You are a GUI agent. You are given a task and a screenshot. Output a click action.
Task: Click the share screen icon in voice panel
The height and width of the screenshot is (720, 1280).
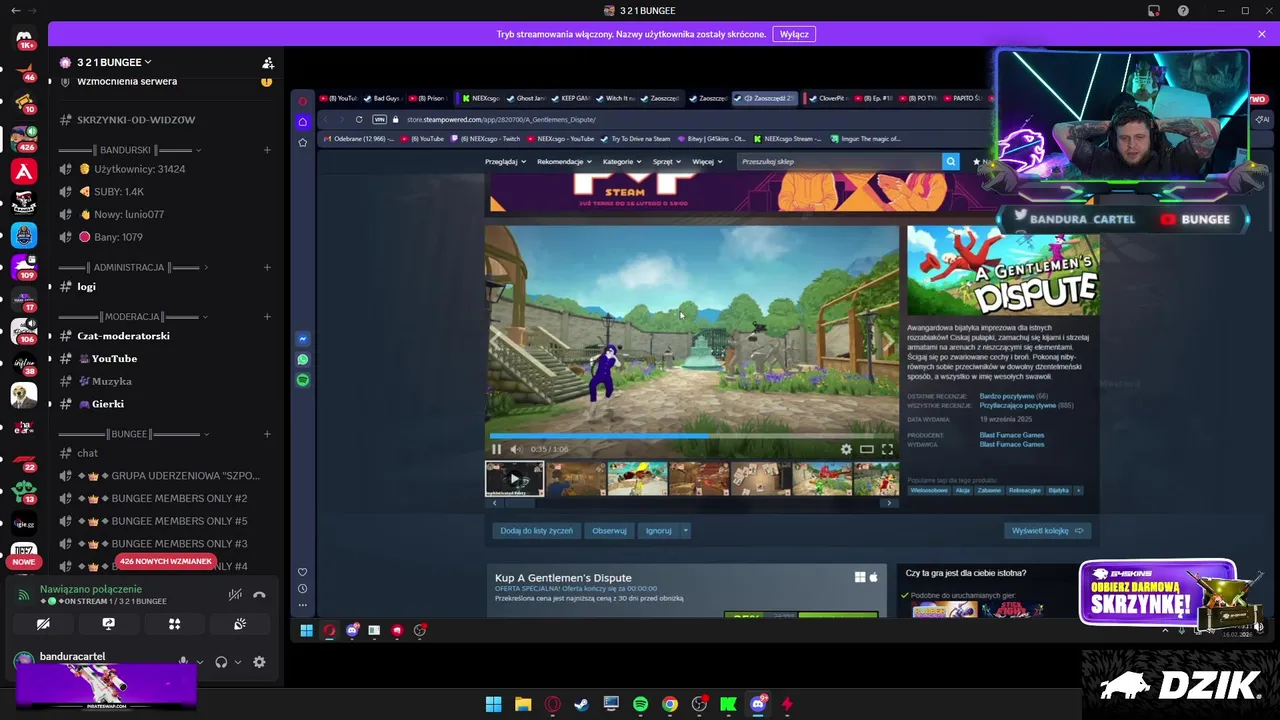(x=109, y=624)
